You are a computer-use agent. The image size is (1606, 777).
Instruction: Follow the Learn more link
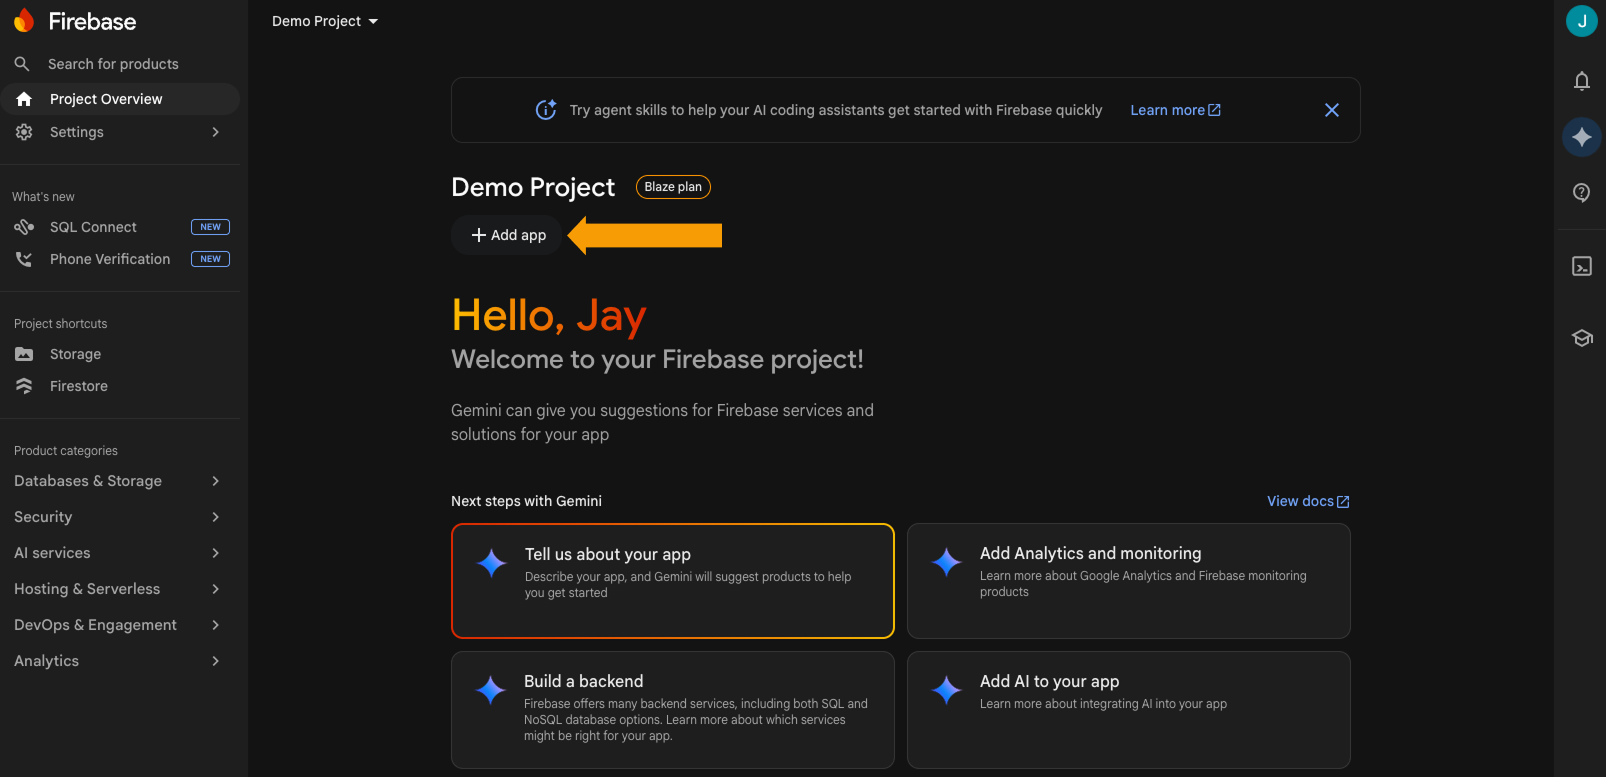tap(1175, 110)
